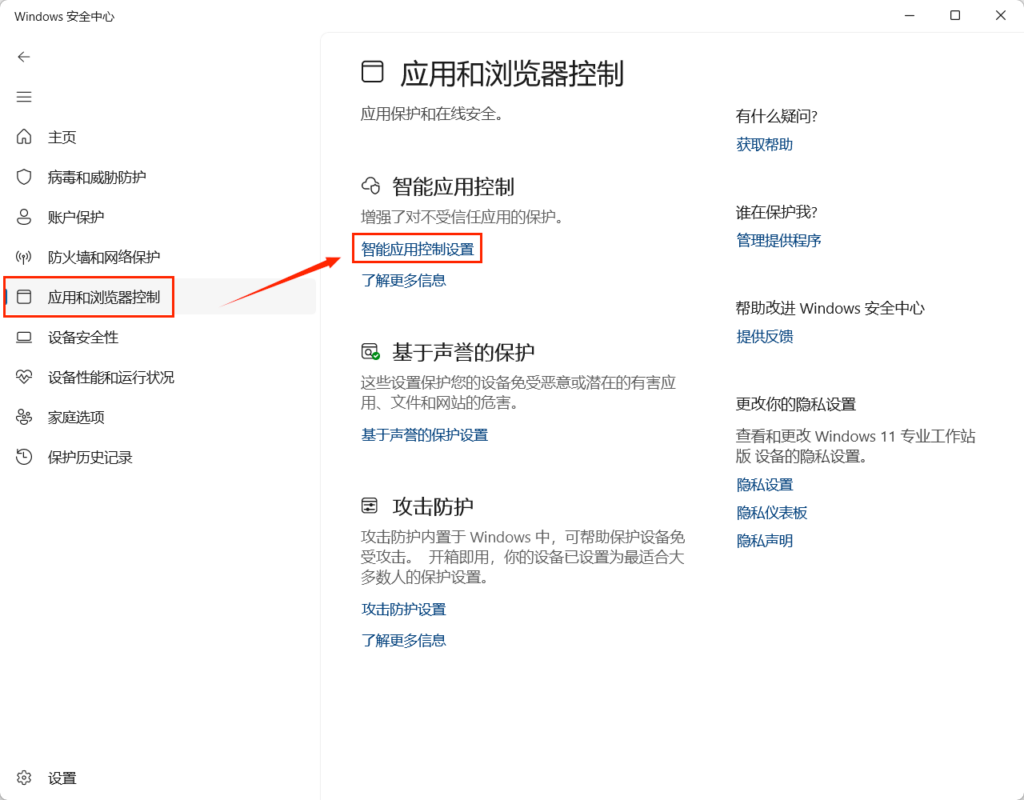This screenshot has width=1024, height=800.
Task: Open 管理提供程序 link
Action: pos(778,240)
